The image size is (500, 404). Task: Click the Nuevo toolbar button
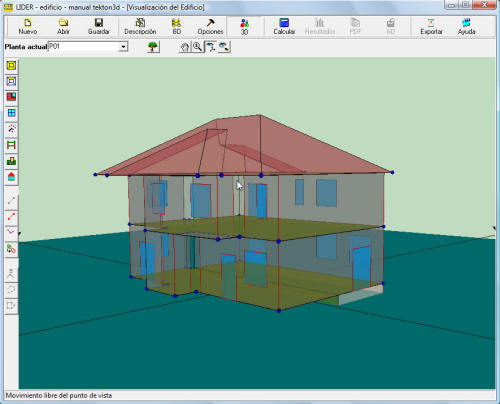pyautogui.click(x=28, y=27)
